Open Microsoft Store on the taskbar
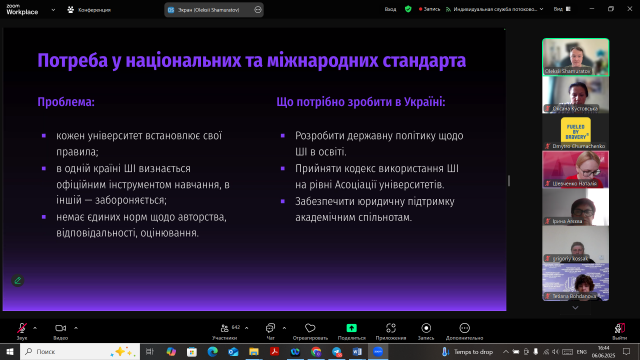640x360 pixels. [x=192, y=351]
